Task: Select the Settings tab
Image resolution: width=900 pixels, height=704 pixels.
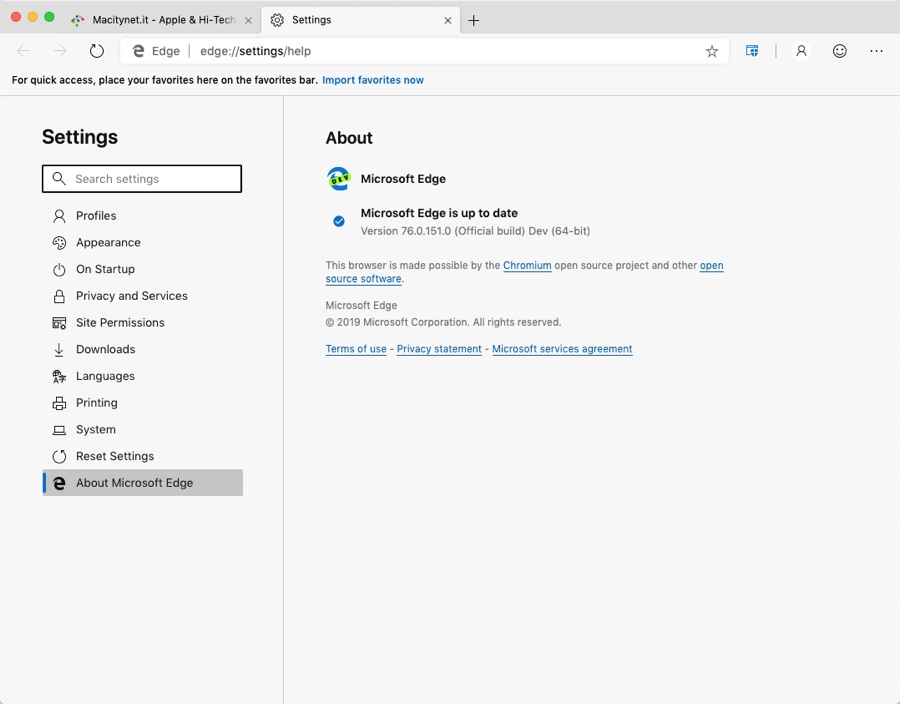Action: [350, 20]
